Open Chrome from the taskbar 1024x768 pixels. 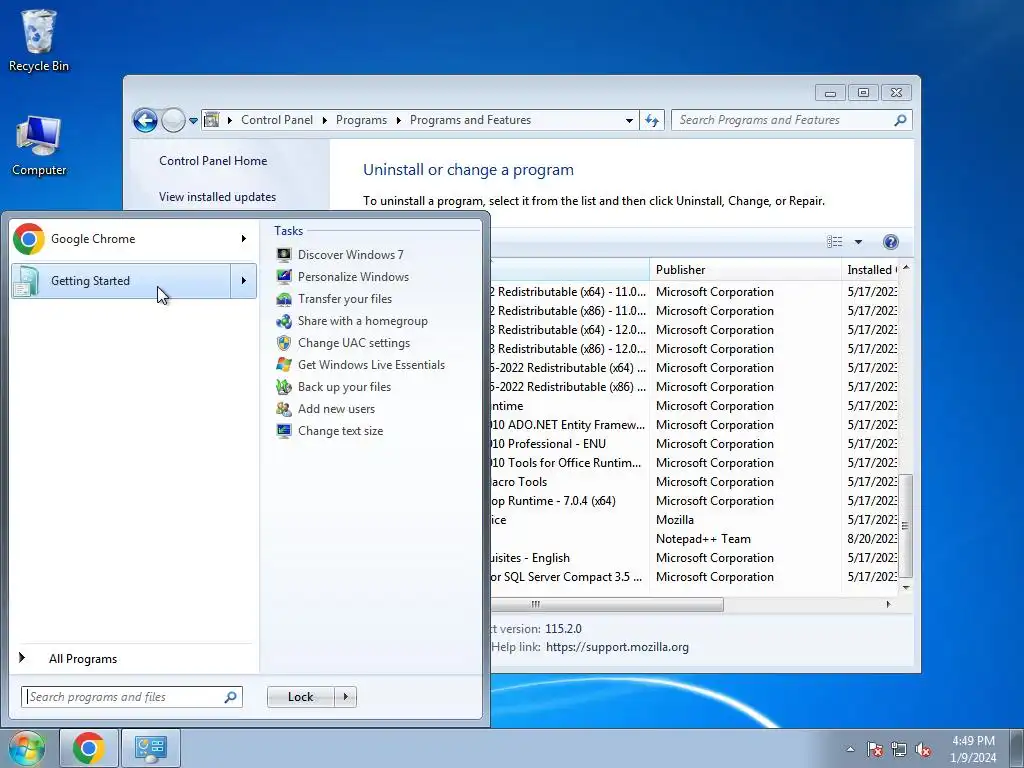tap(89, 748)
